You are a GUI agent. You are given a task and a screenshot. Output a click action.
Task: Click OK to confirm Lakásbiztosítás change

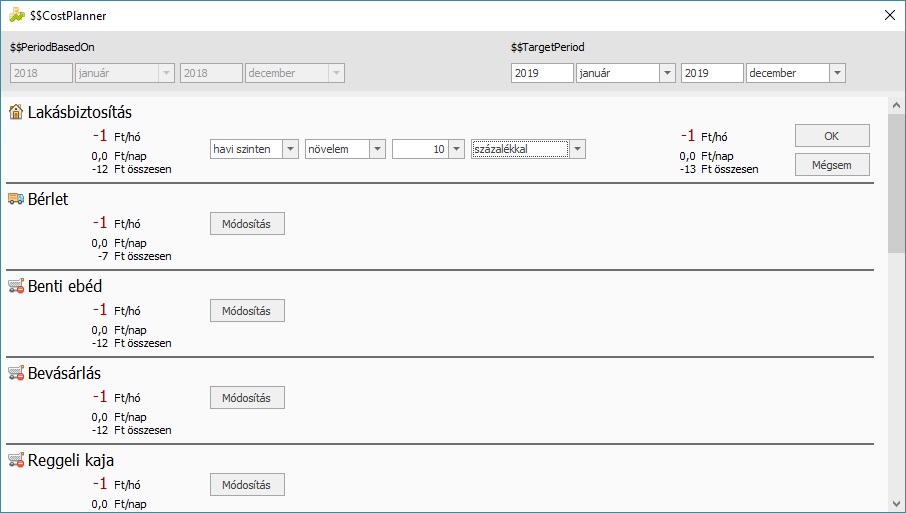click(x=832, y=135)
